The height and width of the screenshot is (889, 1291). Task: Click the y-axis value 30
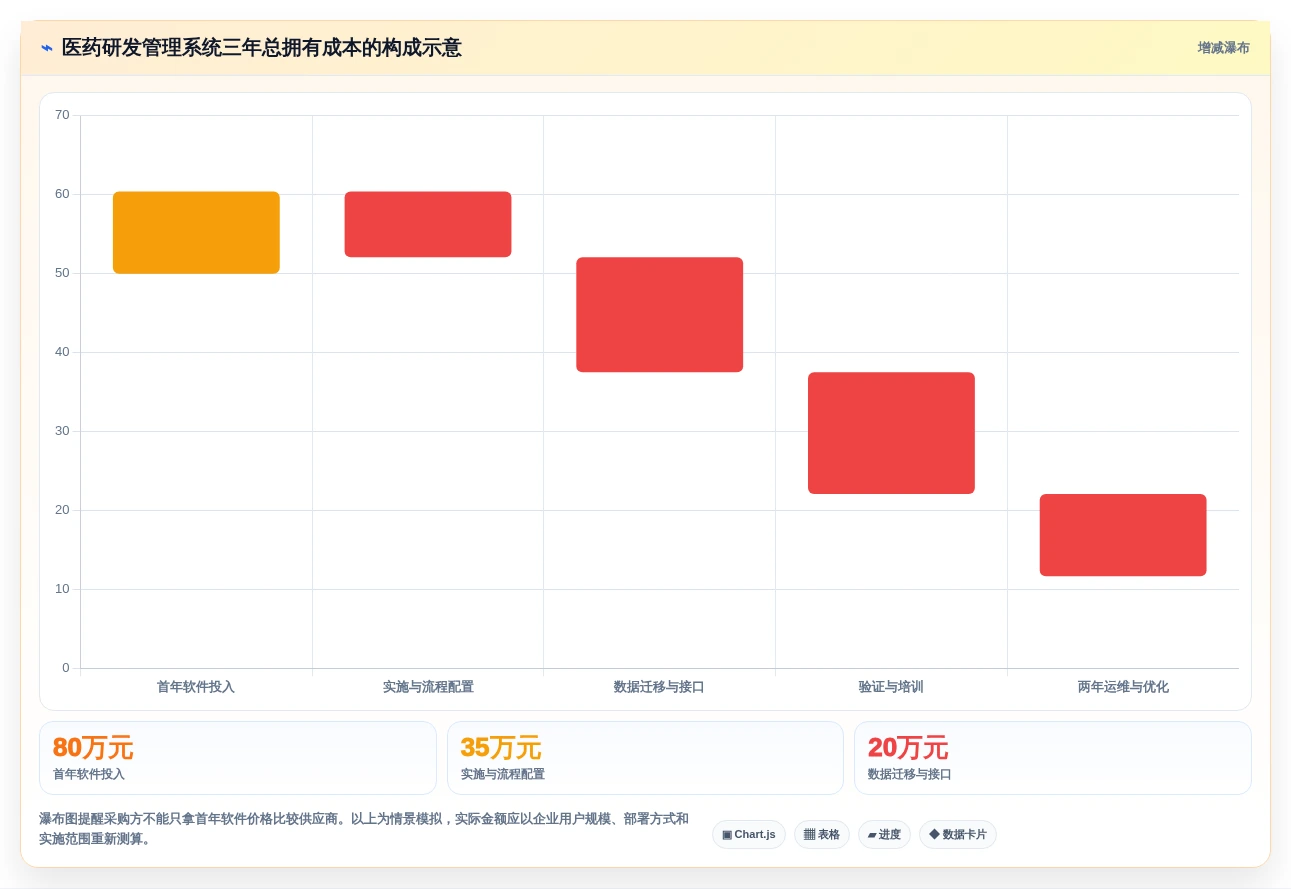pos(62,431)
